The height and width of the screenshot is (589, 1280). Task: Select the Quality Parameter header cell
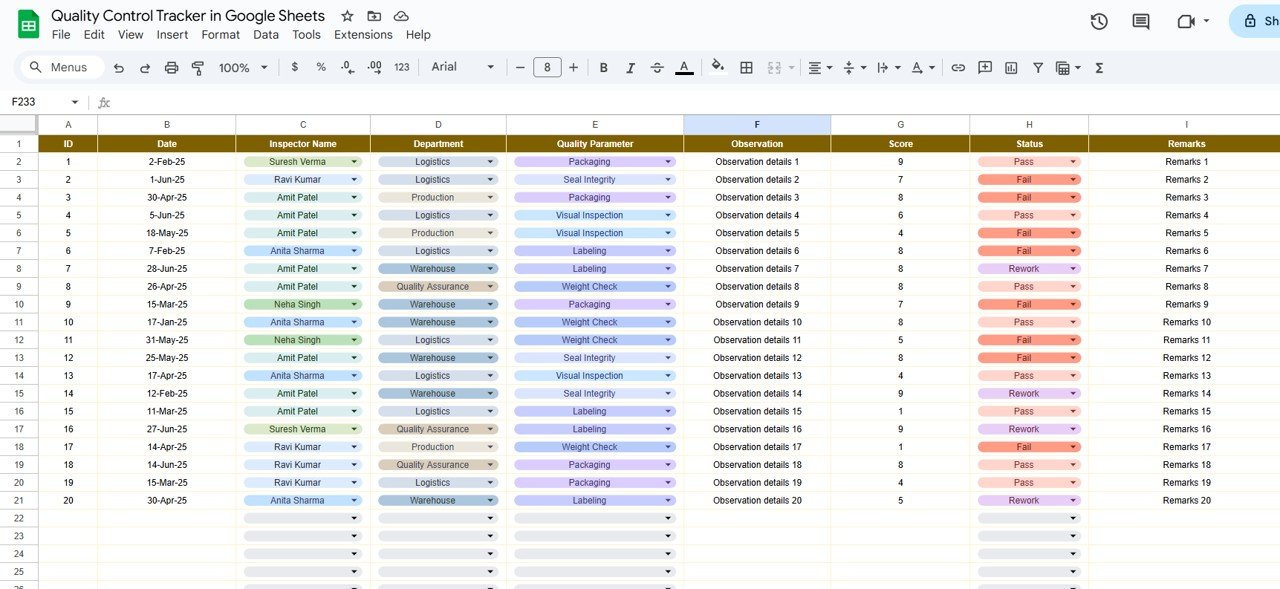point(595,144)
